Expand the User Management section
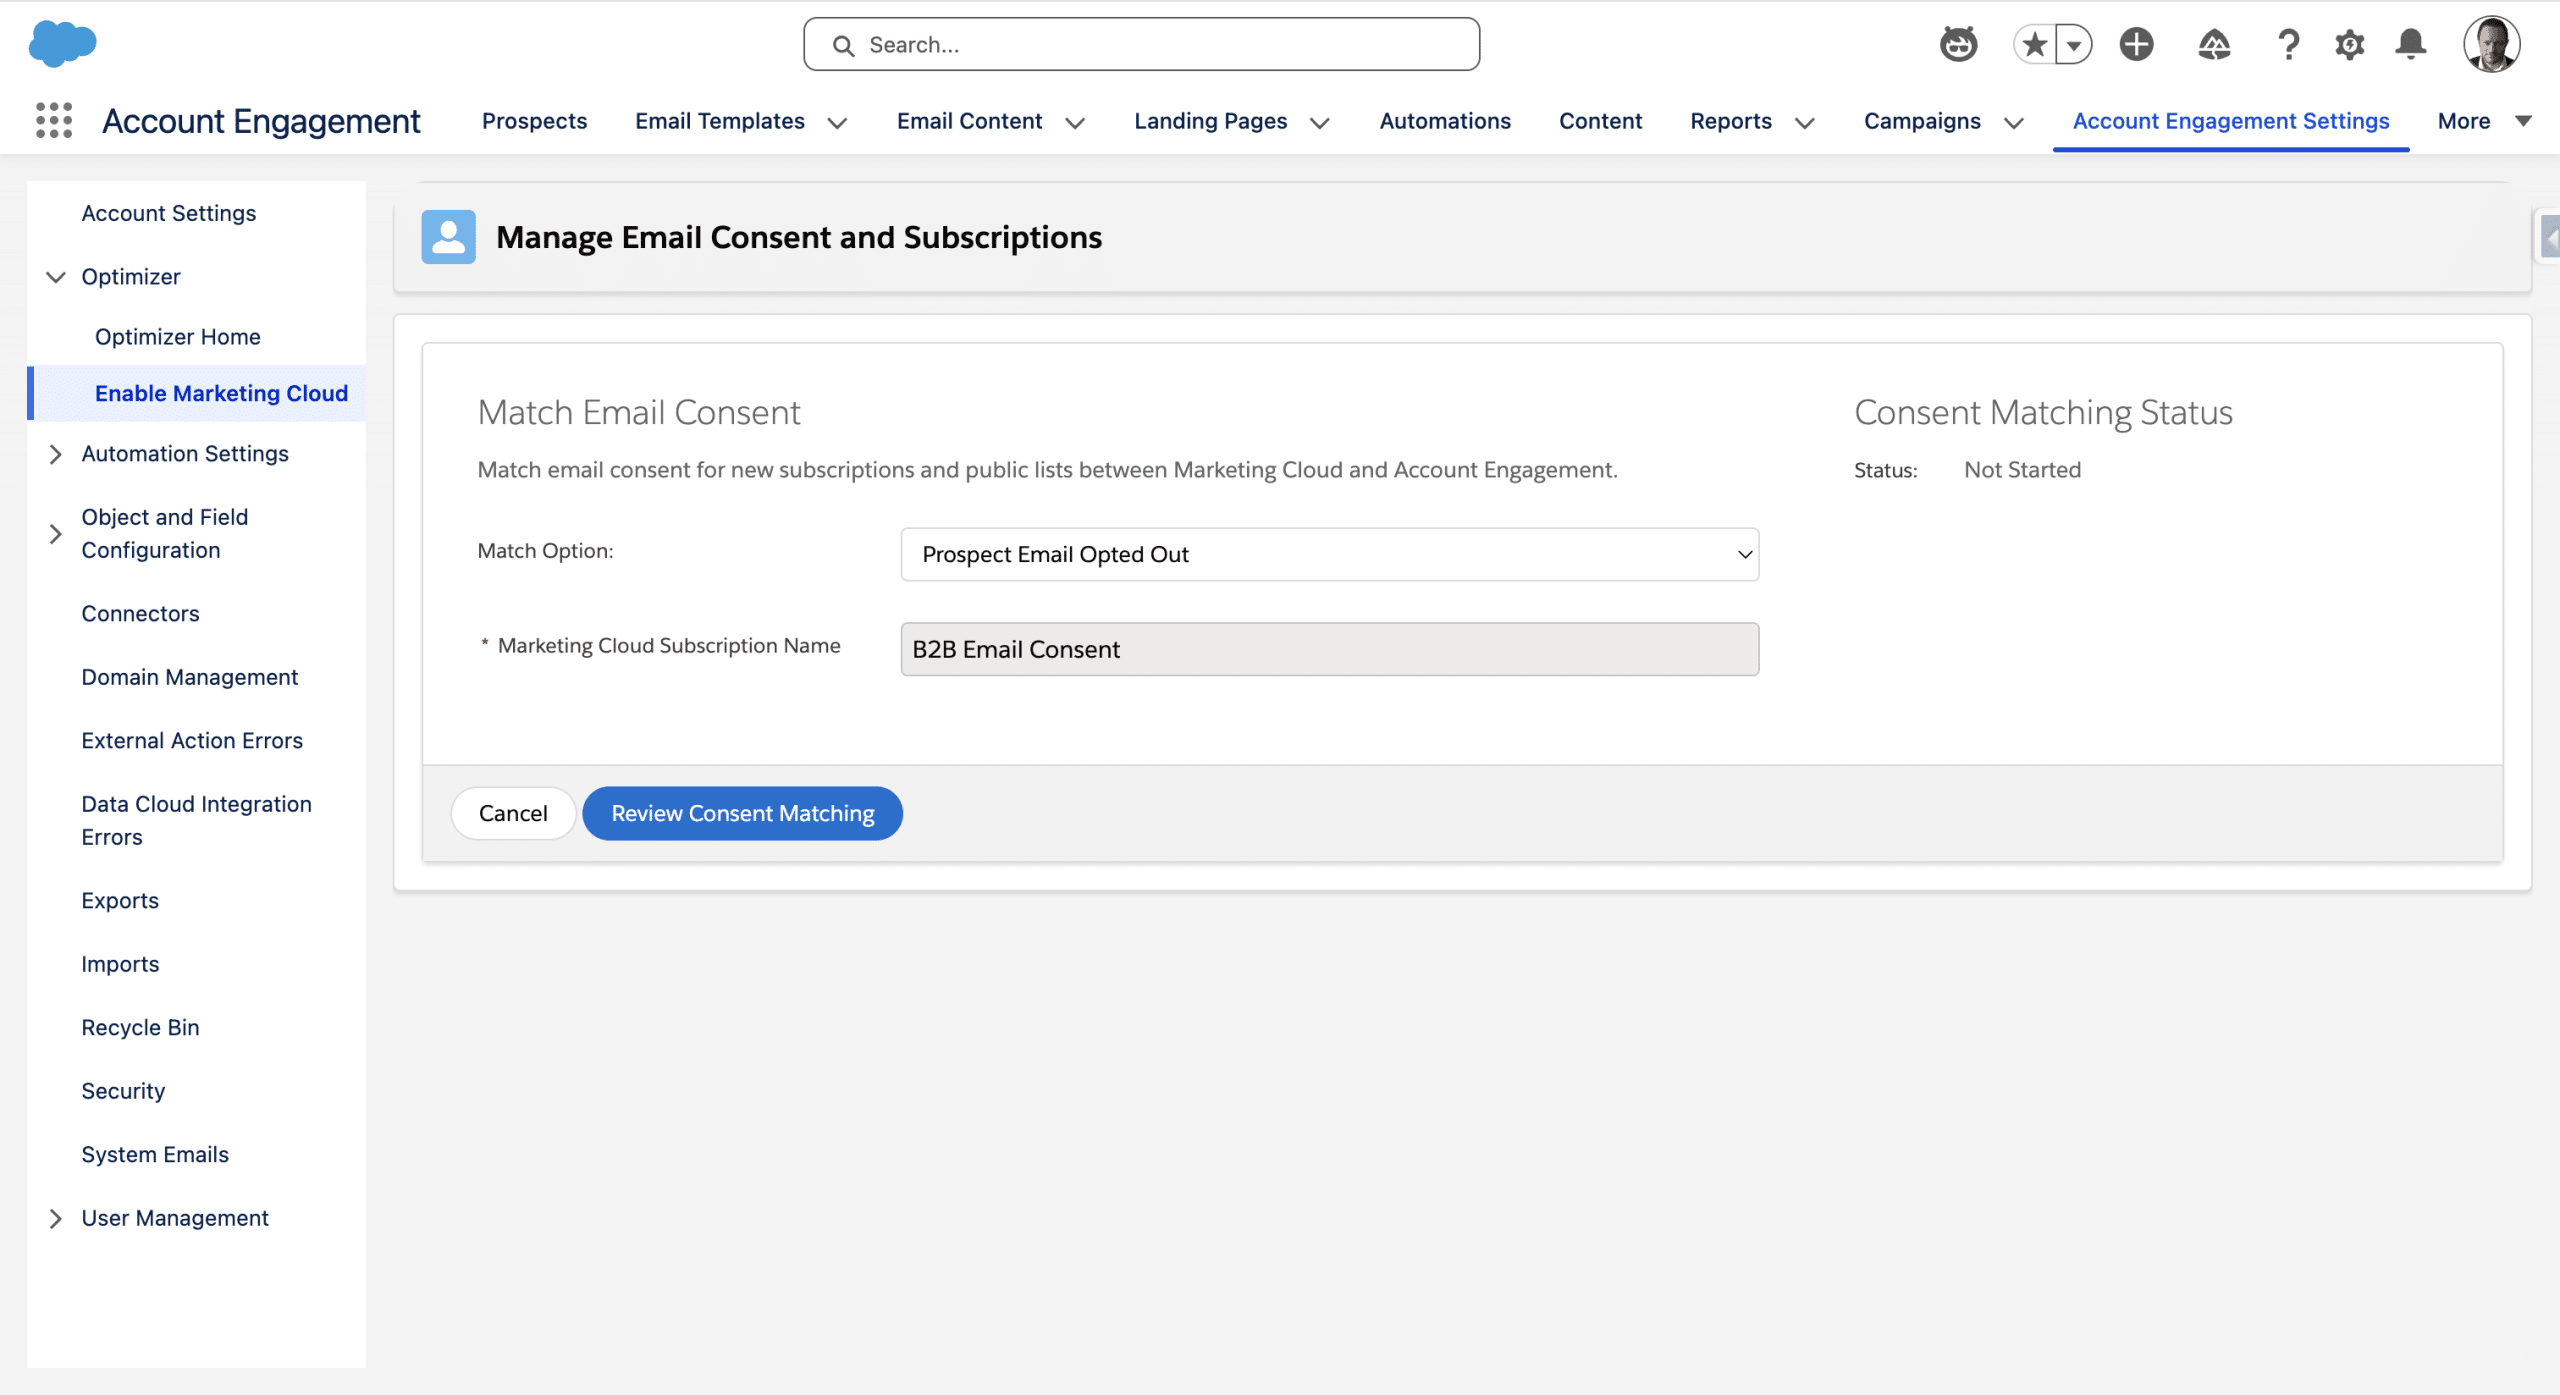This screenshot has height=1395, width=2560. point(56,1218)
